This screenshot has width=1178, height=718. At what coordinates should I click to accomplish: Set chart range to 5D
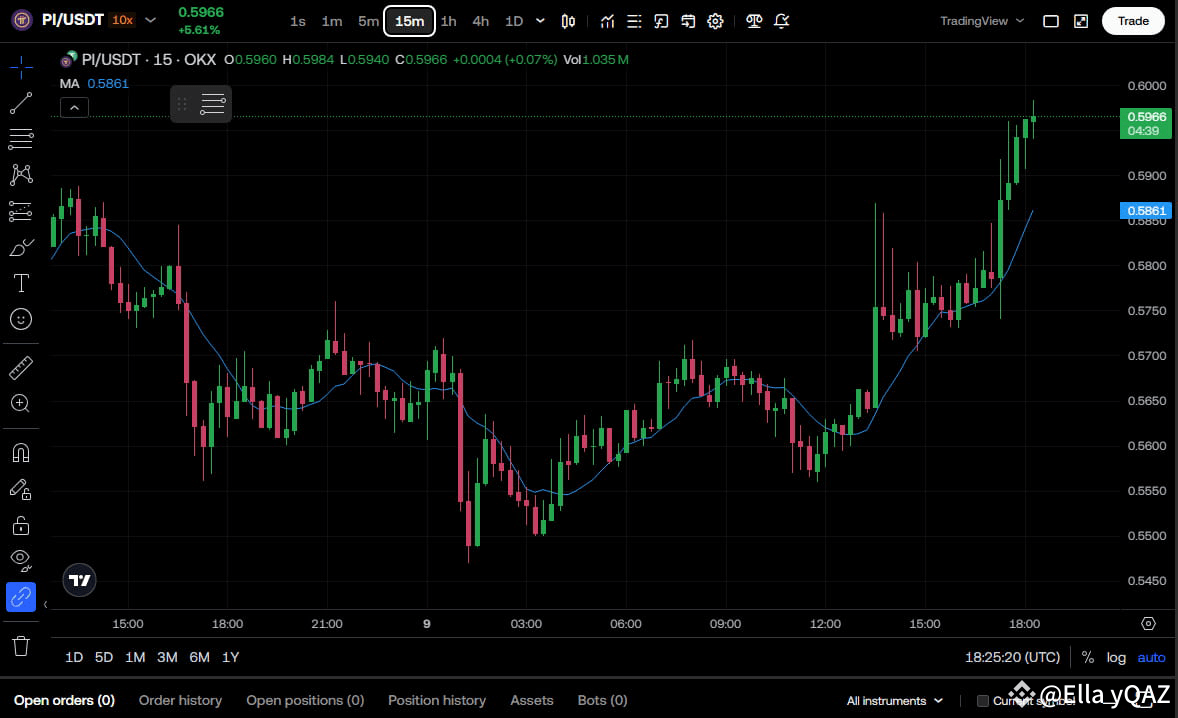pos(104,657)
